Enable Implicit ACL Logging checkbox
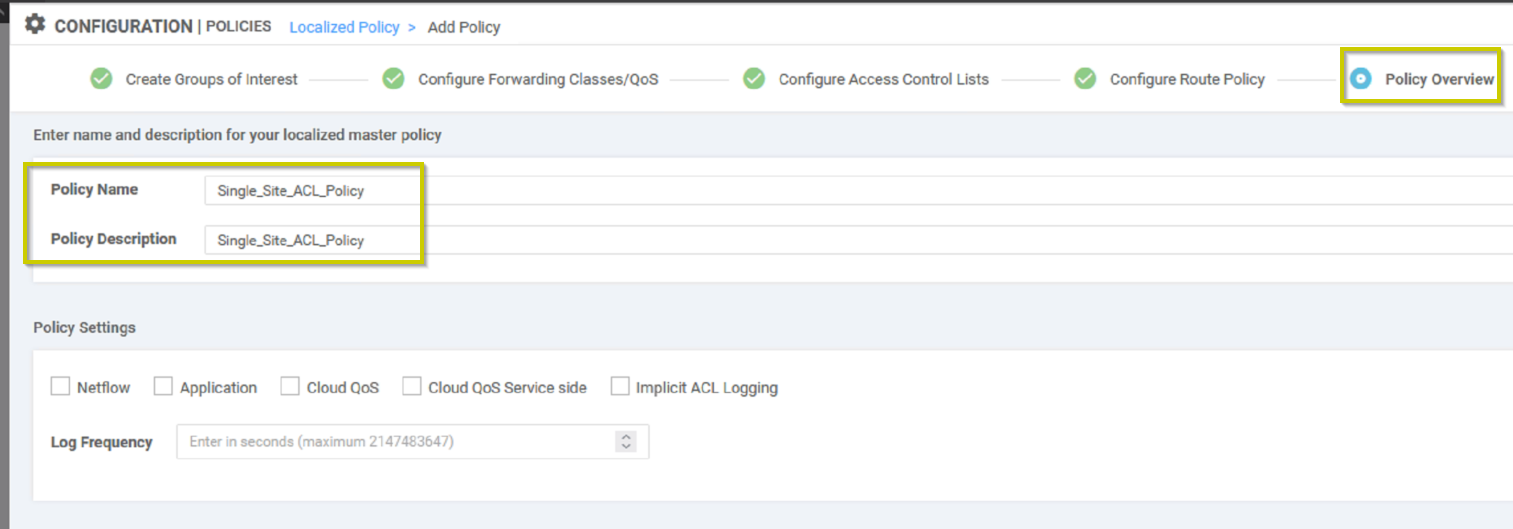Image resolution: width=1513 pixels, height=529 pixels. (x=620, y=386)
